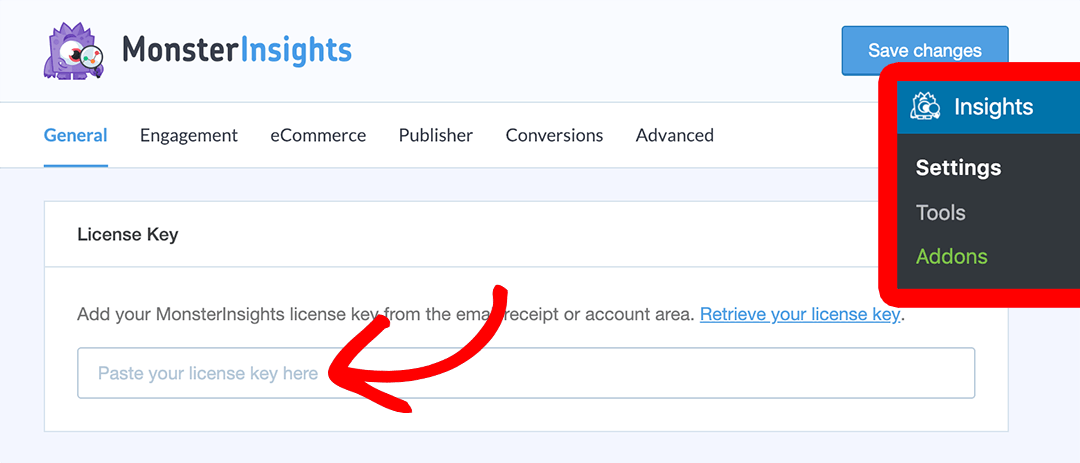Viewport: 1080px width, 463px height.
Task: Click the Insights label in the sidebar menu
Action: (994, 106)
